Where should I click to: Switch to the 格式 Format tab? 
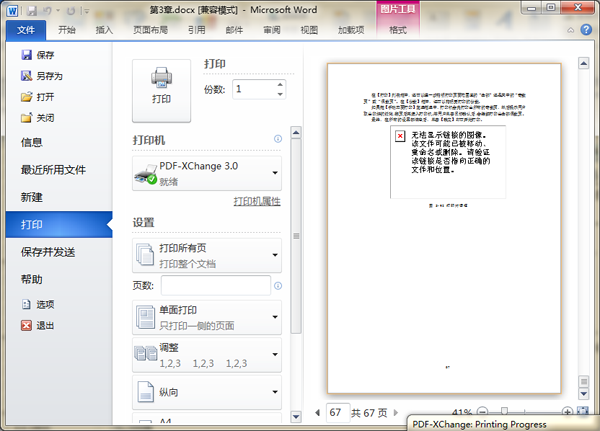point(398,30)
